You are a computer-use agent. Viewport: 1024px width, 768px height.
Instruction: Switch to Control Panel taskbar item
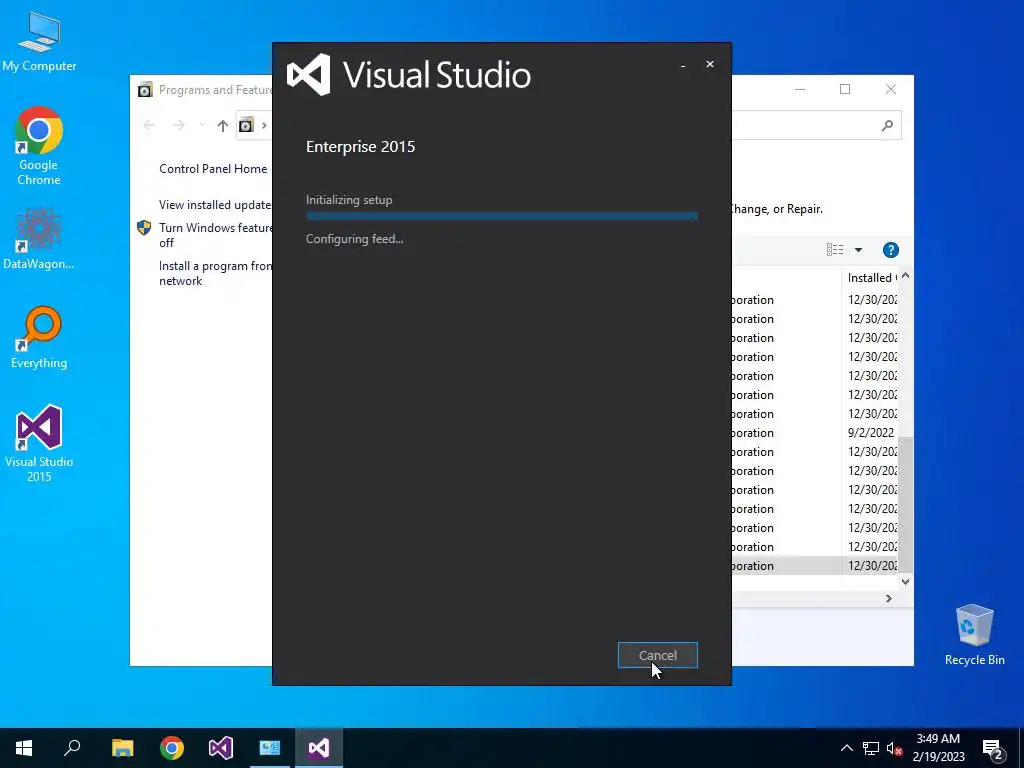[x=270, y=748]
